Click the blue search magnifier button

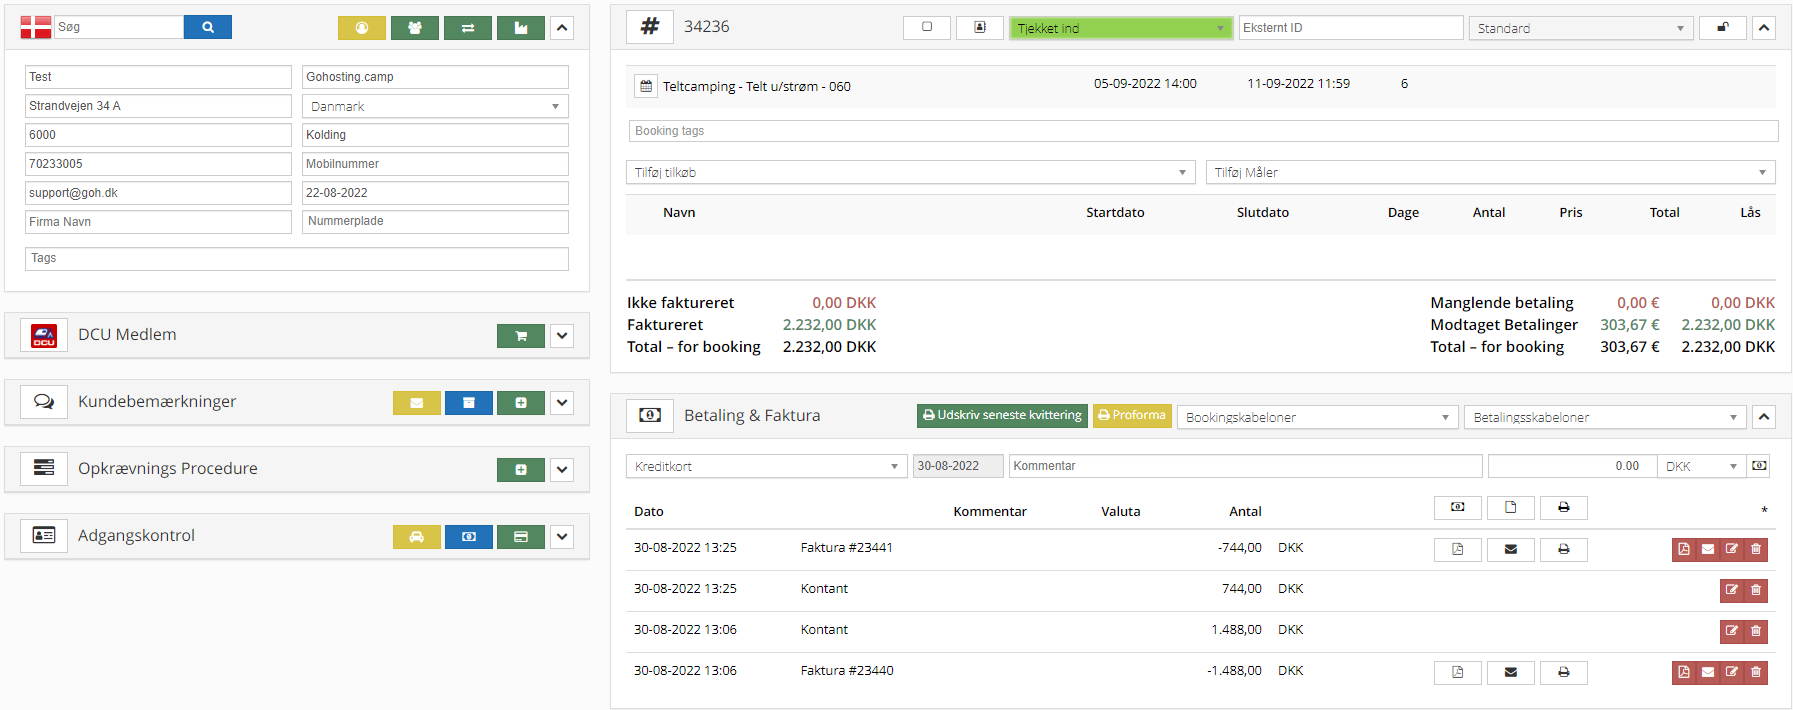coord(207,27)
